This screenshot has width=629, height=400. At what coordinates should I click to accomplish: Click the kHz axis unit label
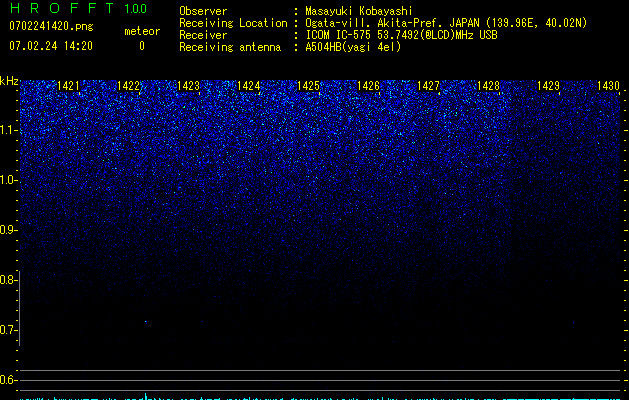(9, 81)
